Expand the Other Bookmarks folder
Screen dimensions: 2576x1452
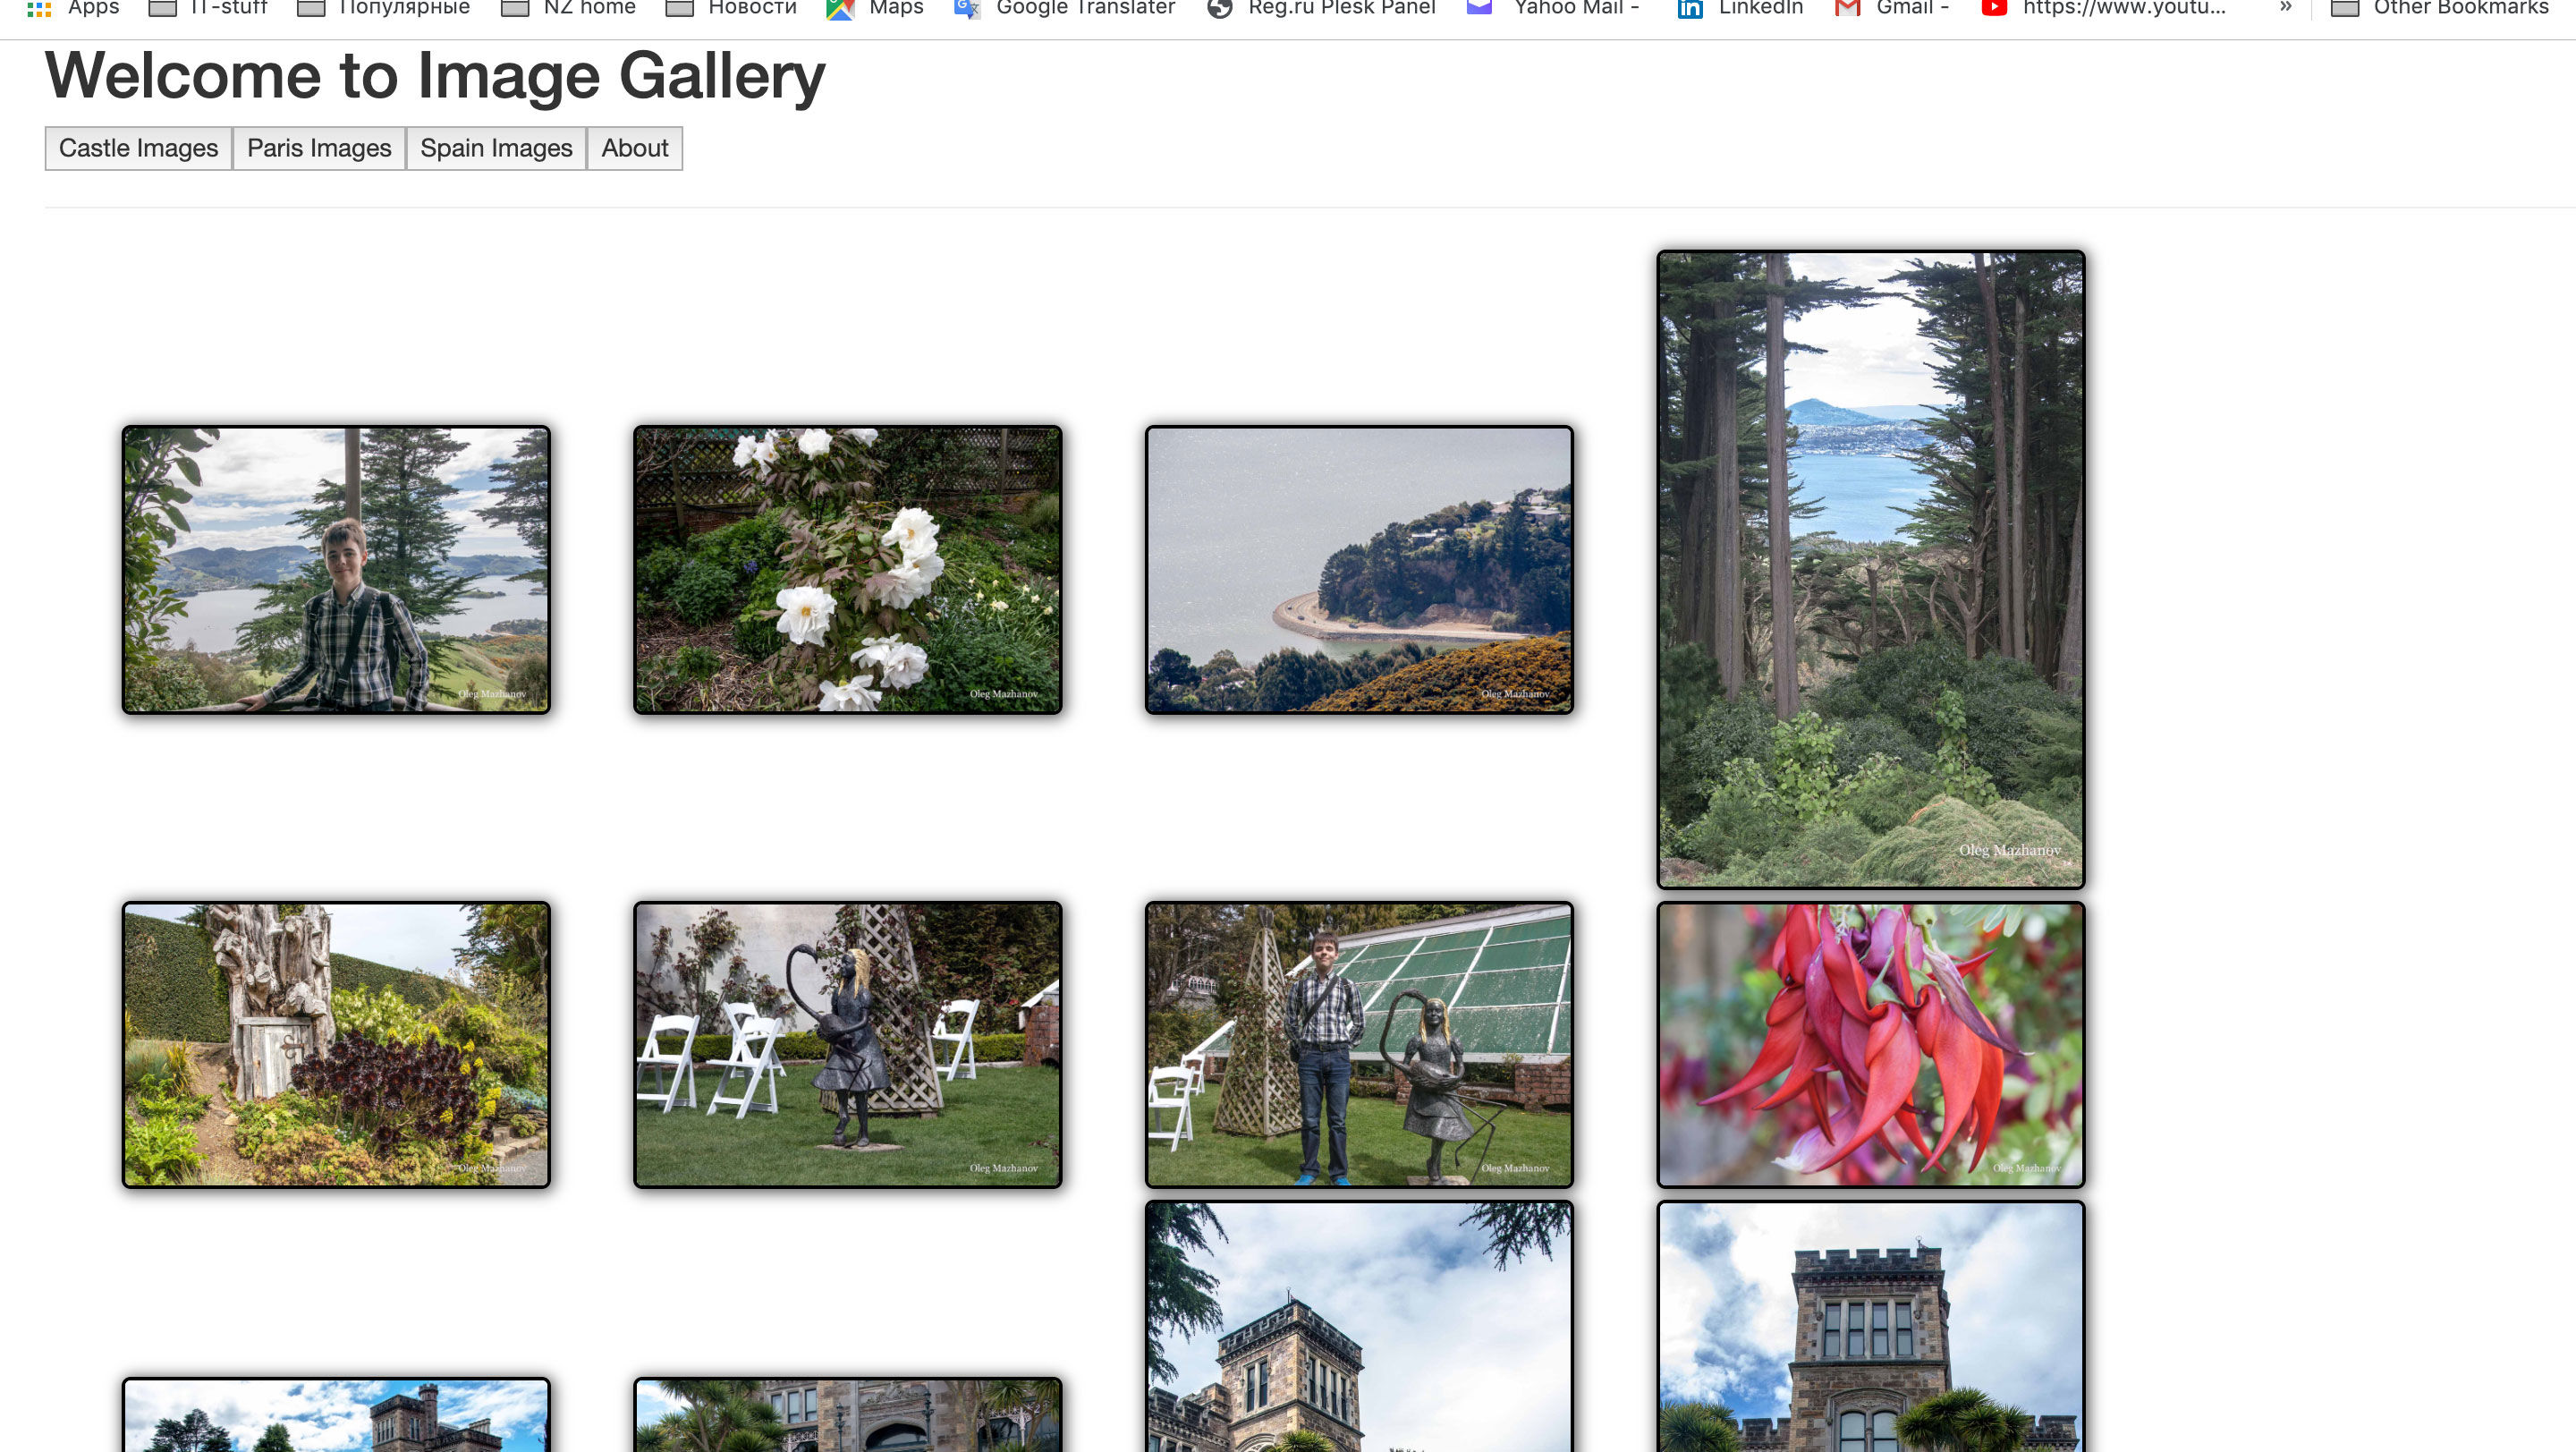(2439, 8)
